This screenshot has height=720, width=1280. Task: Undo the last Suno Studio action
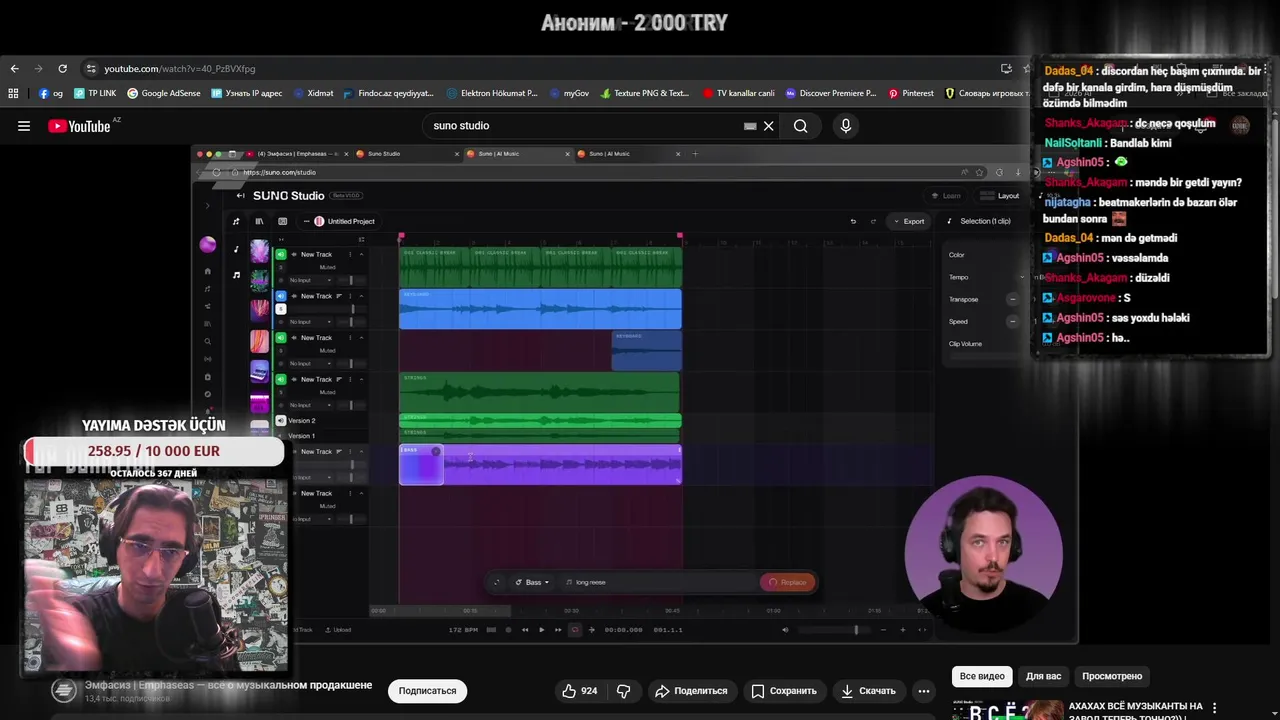click(x=853, y=221)
